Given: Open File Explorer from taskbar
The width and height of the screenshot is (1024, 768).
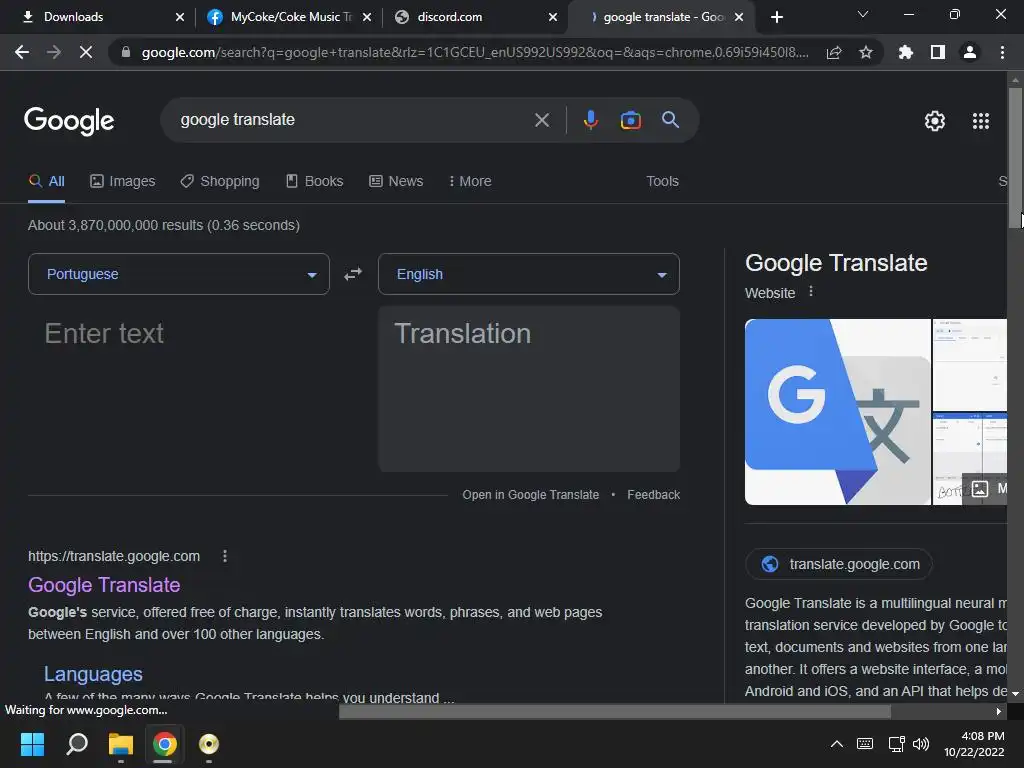Looking at the screenshot, I should tap(121, 744).
